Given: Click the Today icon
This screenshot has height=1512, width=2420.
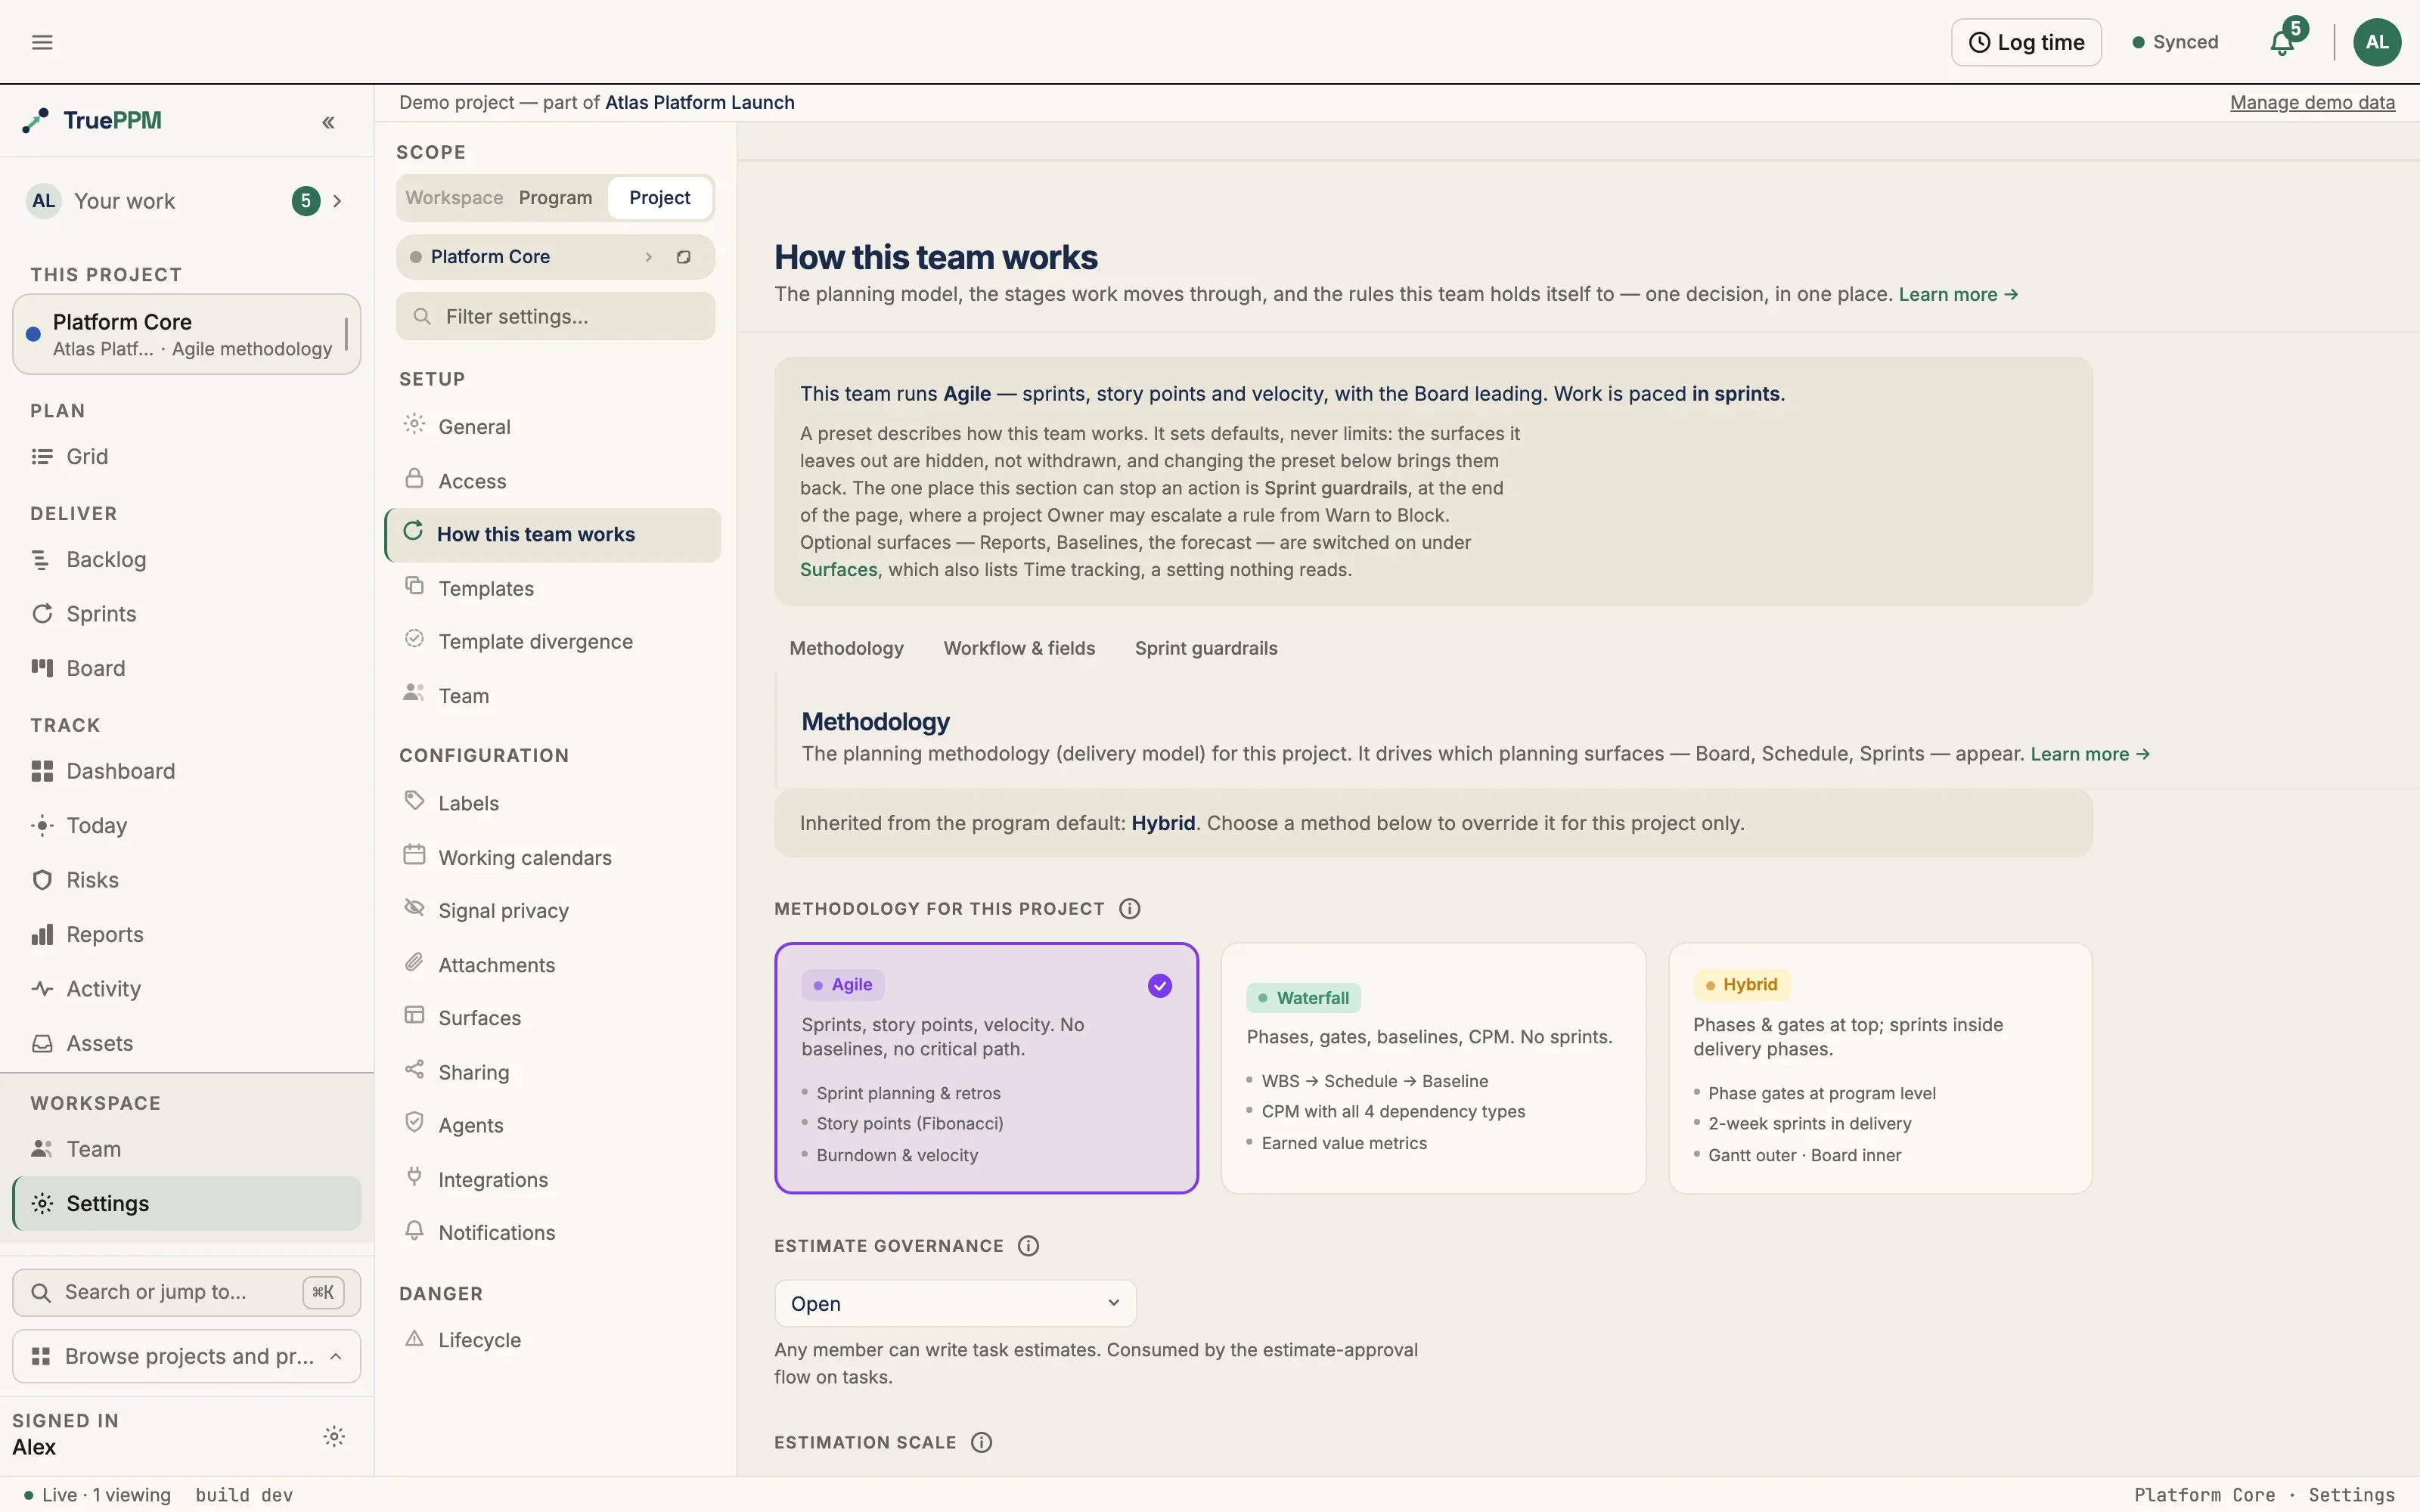Looking at the screenshot, I should click(42, 826).
